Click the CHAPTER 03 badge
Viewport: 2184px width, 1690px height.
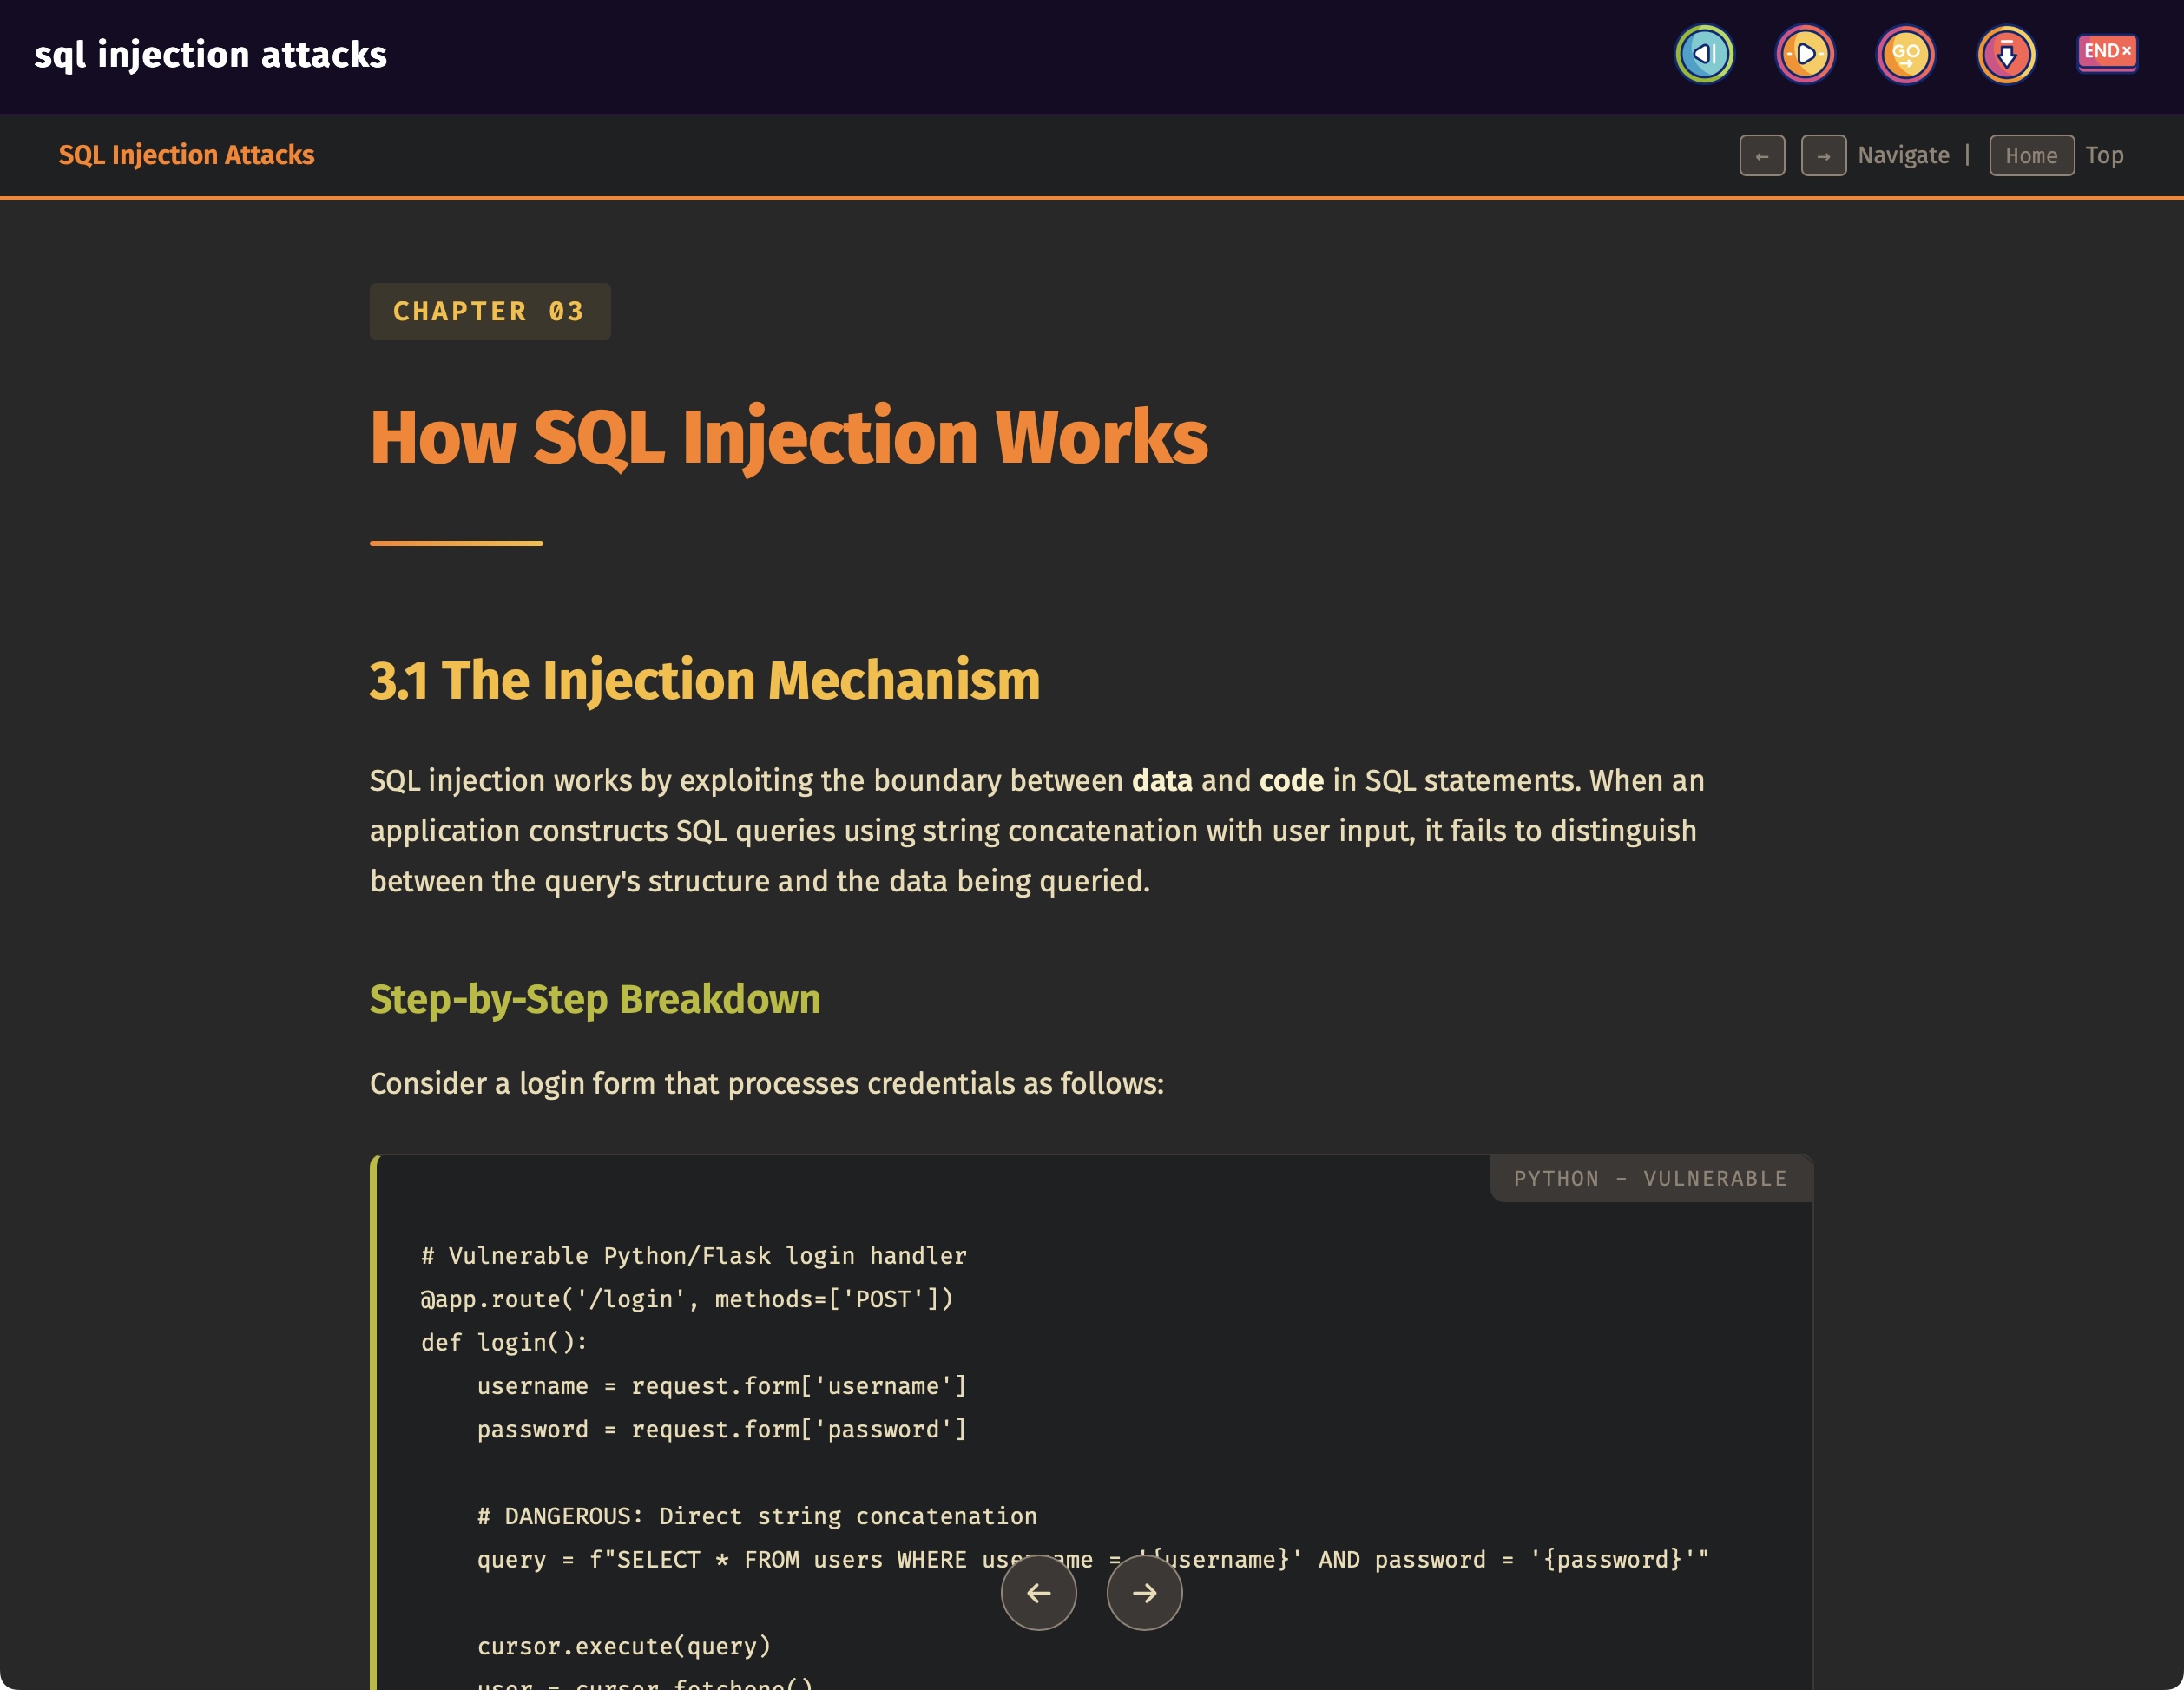[x=489, y=311]
